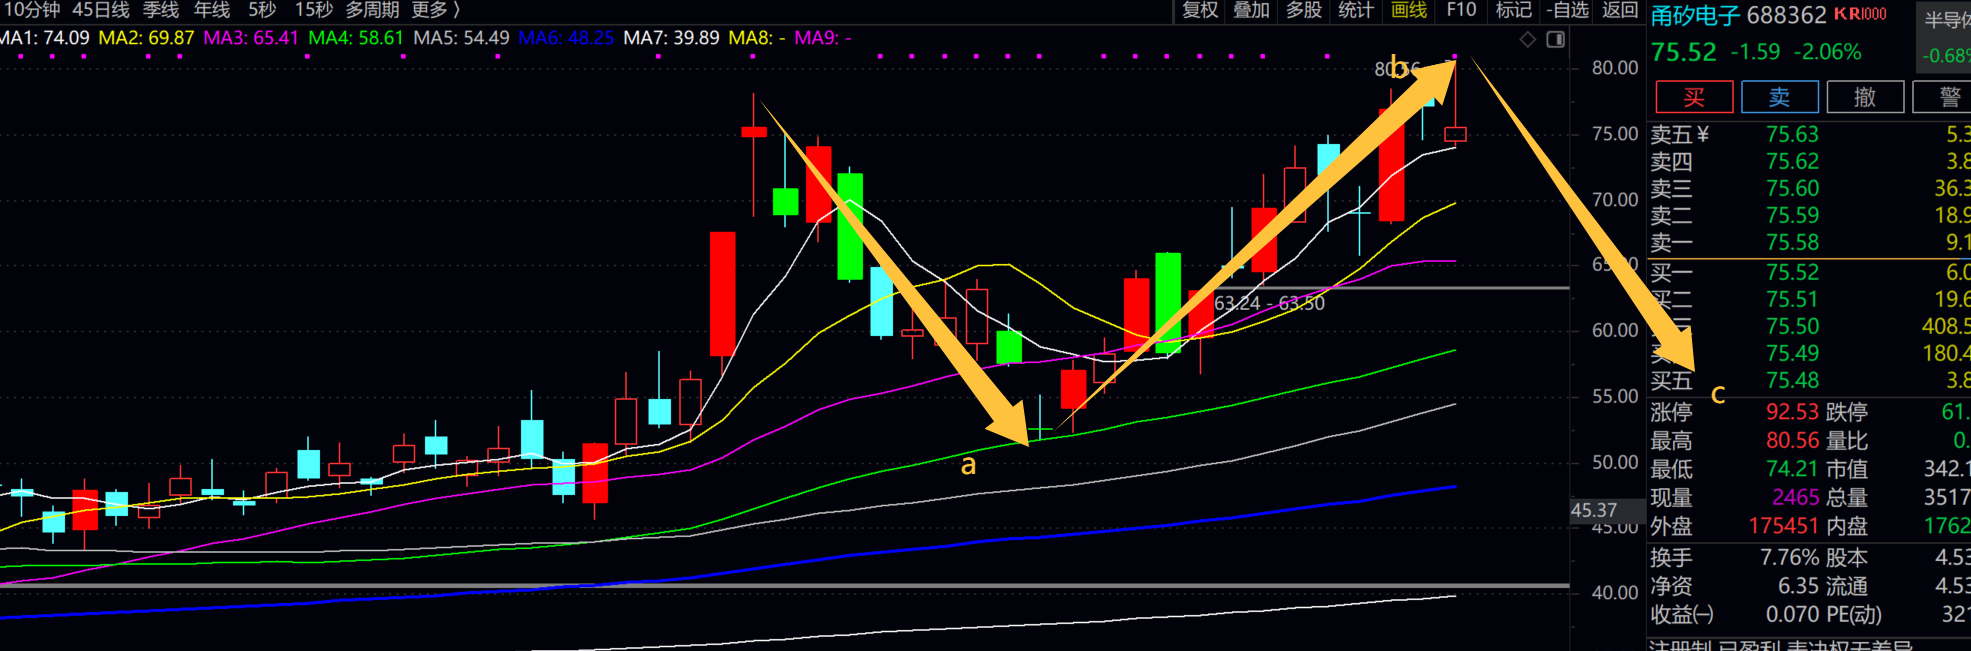Click the 卖二 ask price 75.59
The image size is (1971, 651).
click(1792, 215)
